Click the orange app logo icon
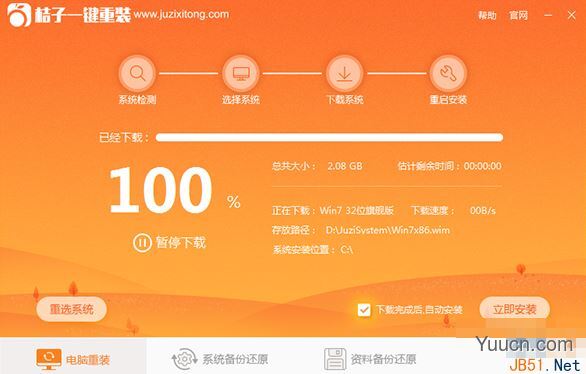Screen dimensions: 586x374 [x=19, y=15]
